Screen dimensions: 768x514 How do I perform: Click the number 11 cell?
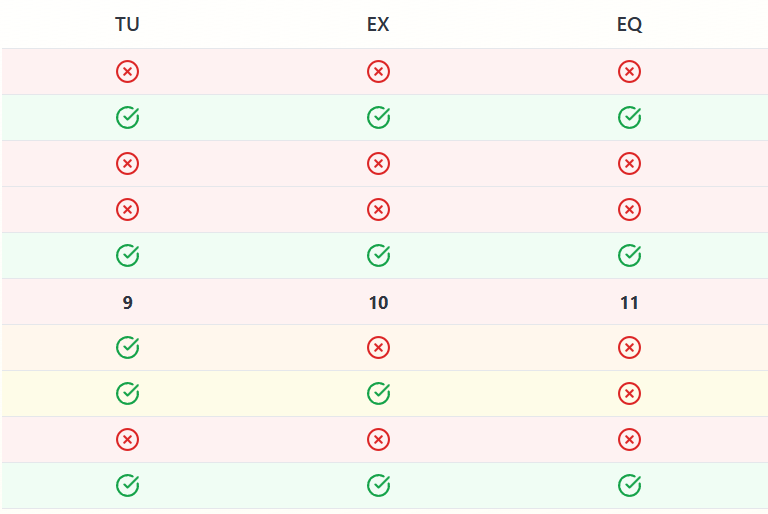tap(629, 302)
